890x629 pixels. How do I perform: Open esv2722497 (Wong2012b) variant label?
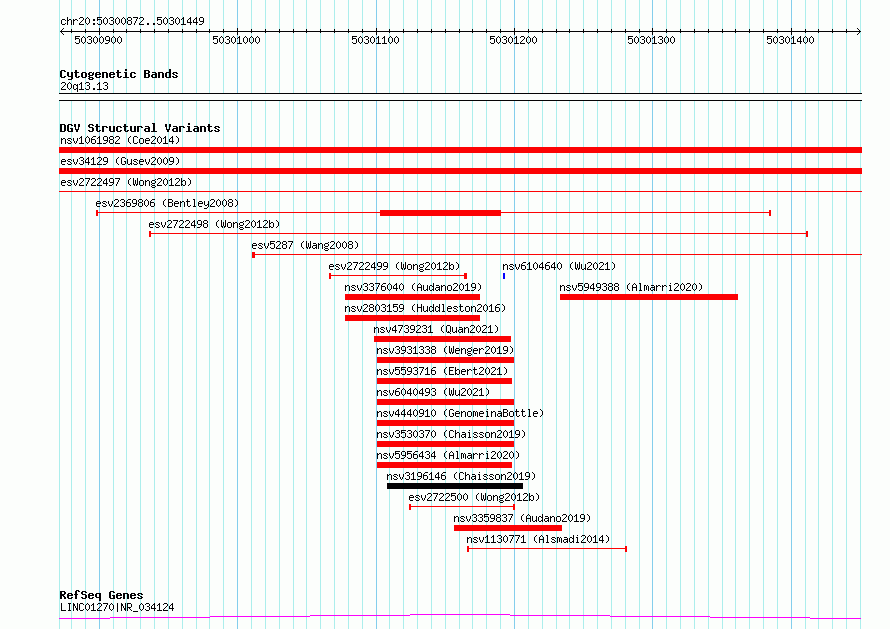click(x=126, y=182)
